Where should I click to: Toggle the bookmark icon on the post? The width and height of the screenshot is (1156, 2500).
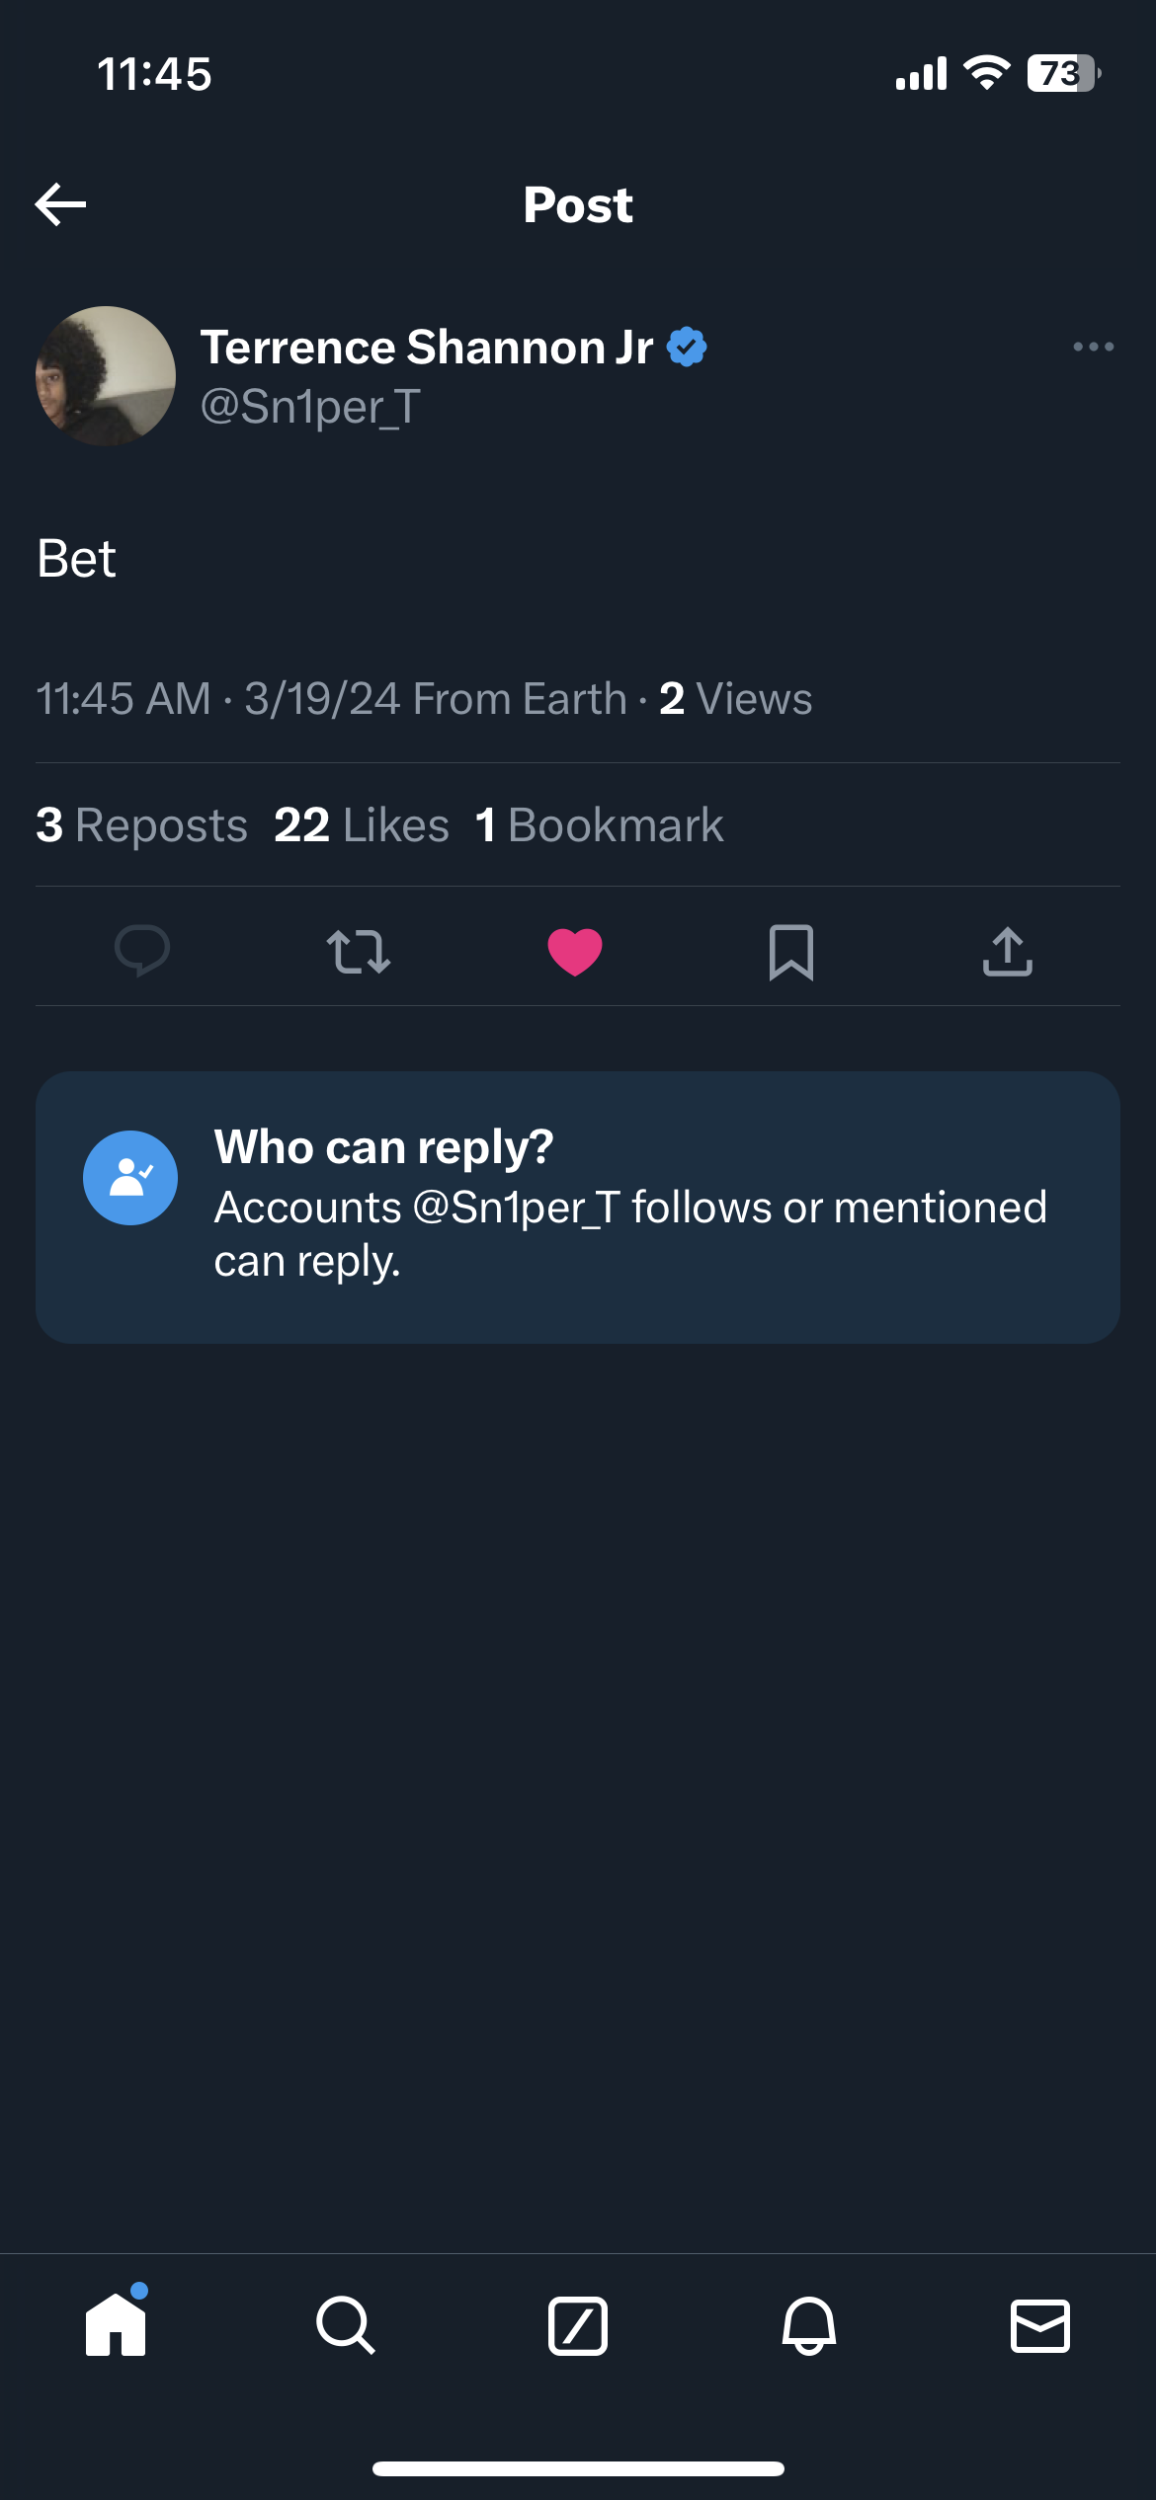(791, 952)
